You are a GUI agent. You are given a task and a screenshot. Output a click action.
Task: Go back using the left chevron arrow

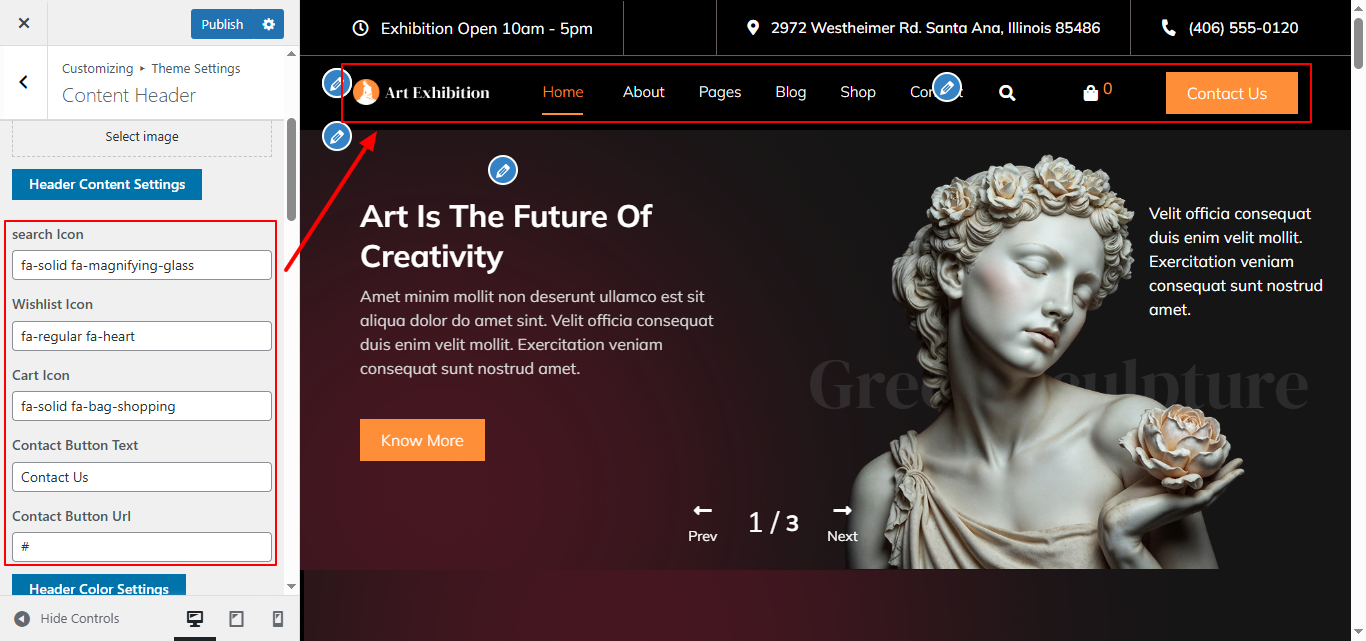[24, 82]
